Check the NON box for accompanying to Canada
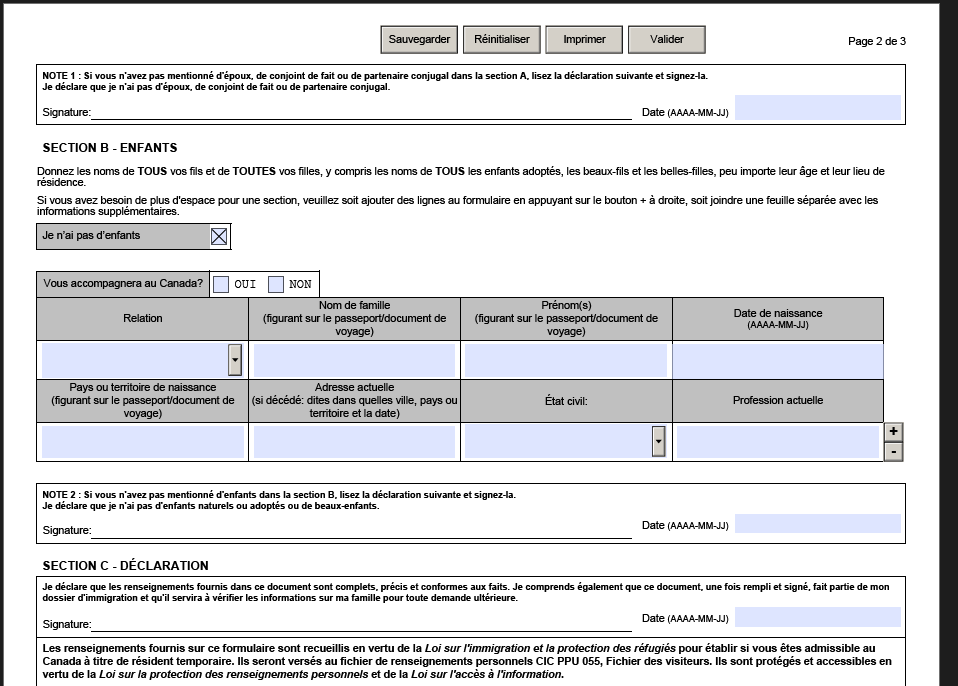Screen dimensions: 958x686 276,284
